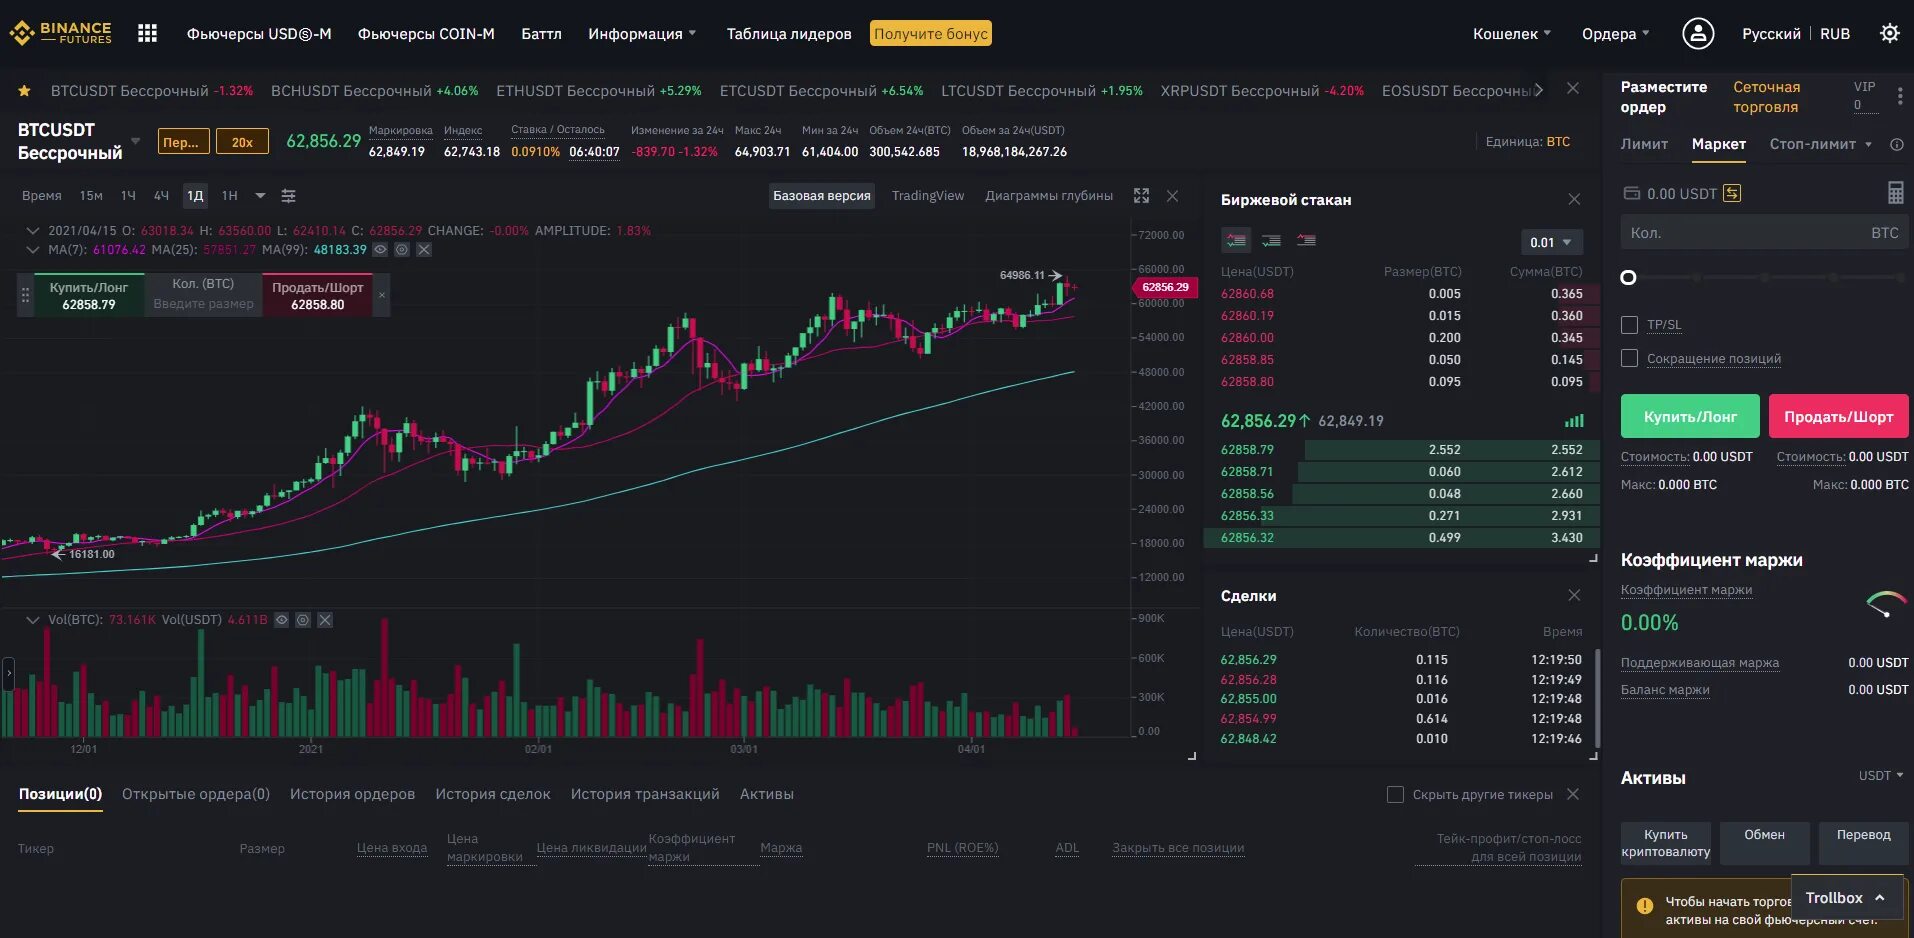The height and width of the screenshot is (938, 1914).
Task: Click the favorites star icon
Action: [x=24, y=91]
